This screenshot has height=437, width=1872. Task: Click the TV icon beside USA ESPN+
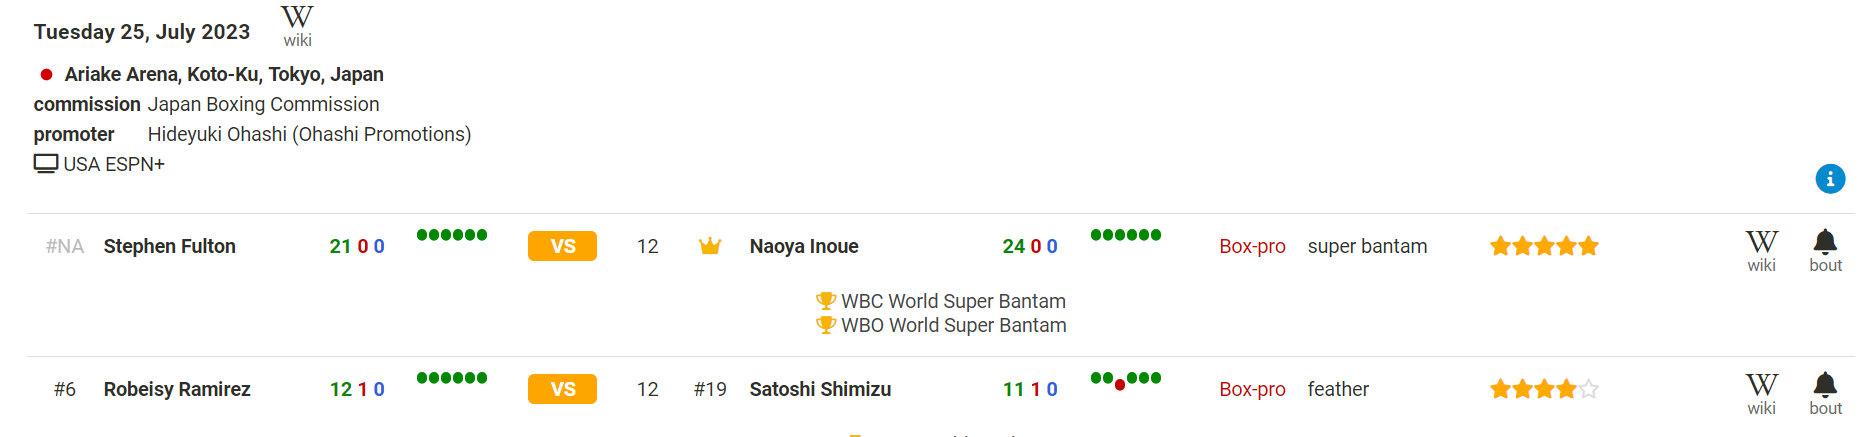tap(46, 164)
